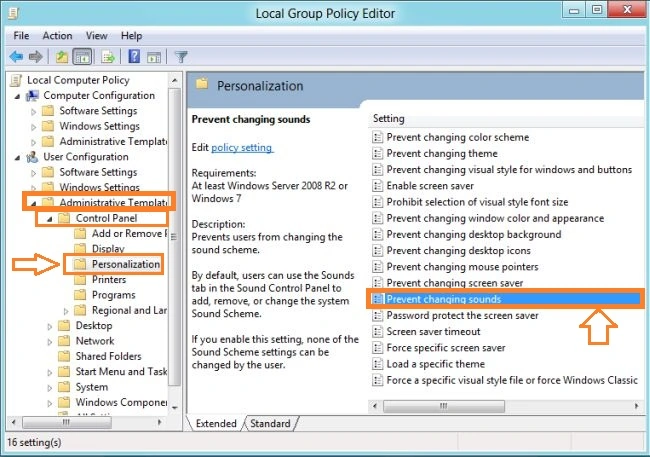Click the Shared Folders folder icon

(64, 356)
